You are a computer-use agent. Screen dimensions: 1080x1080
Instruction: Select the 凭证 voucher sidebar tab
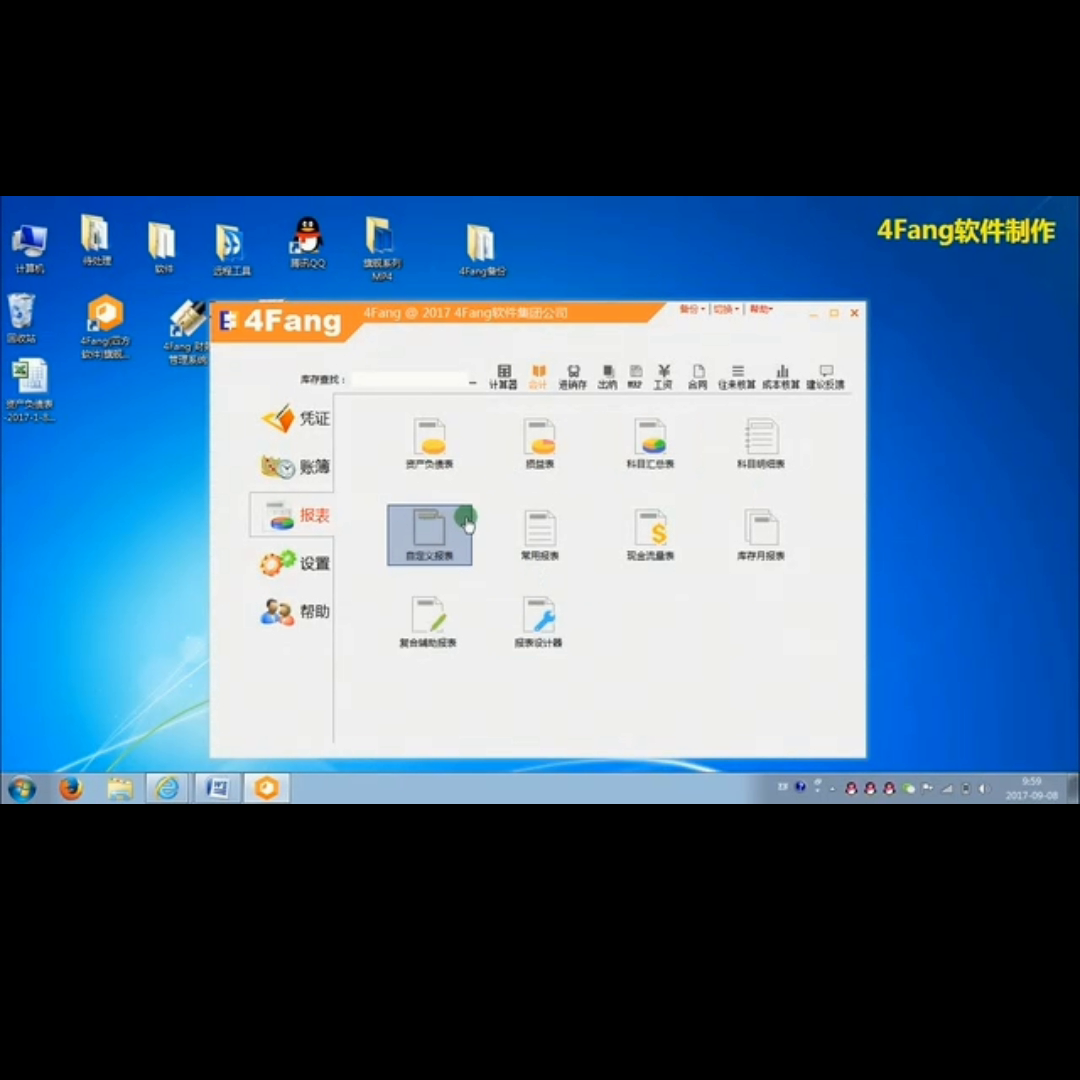[296, 418]
